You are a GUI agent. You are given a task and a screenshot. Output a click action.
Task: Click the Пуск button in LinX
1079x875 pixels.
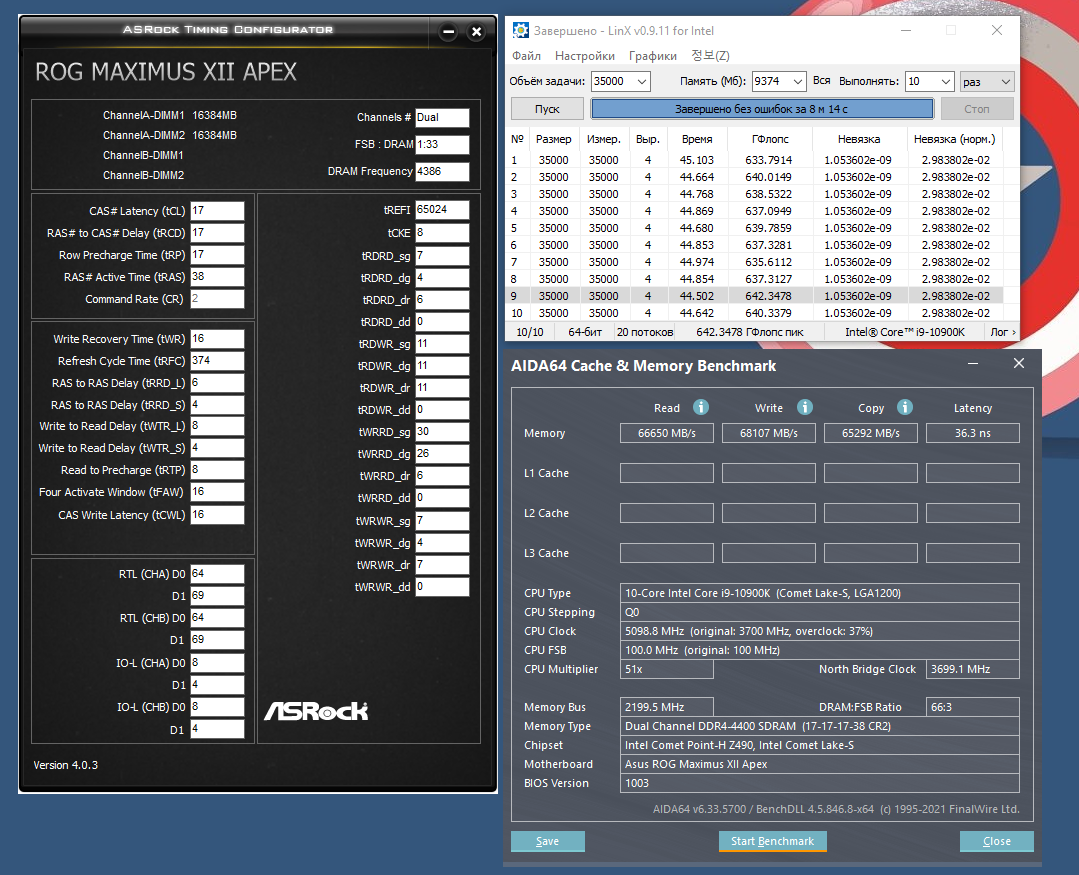click(x=547, y=109)
